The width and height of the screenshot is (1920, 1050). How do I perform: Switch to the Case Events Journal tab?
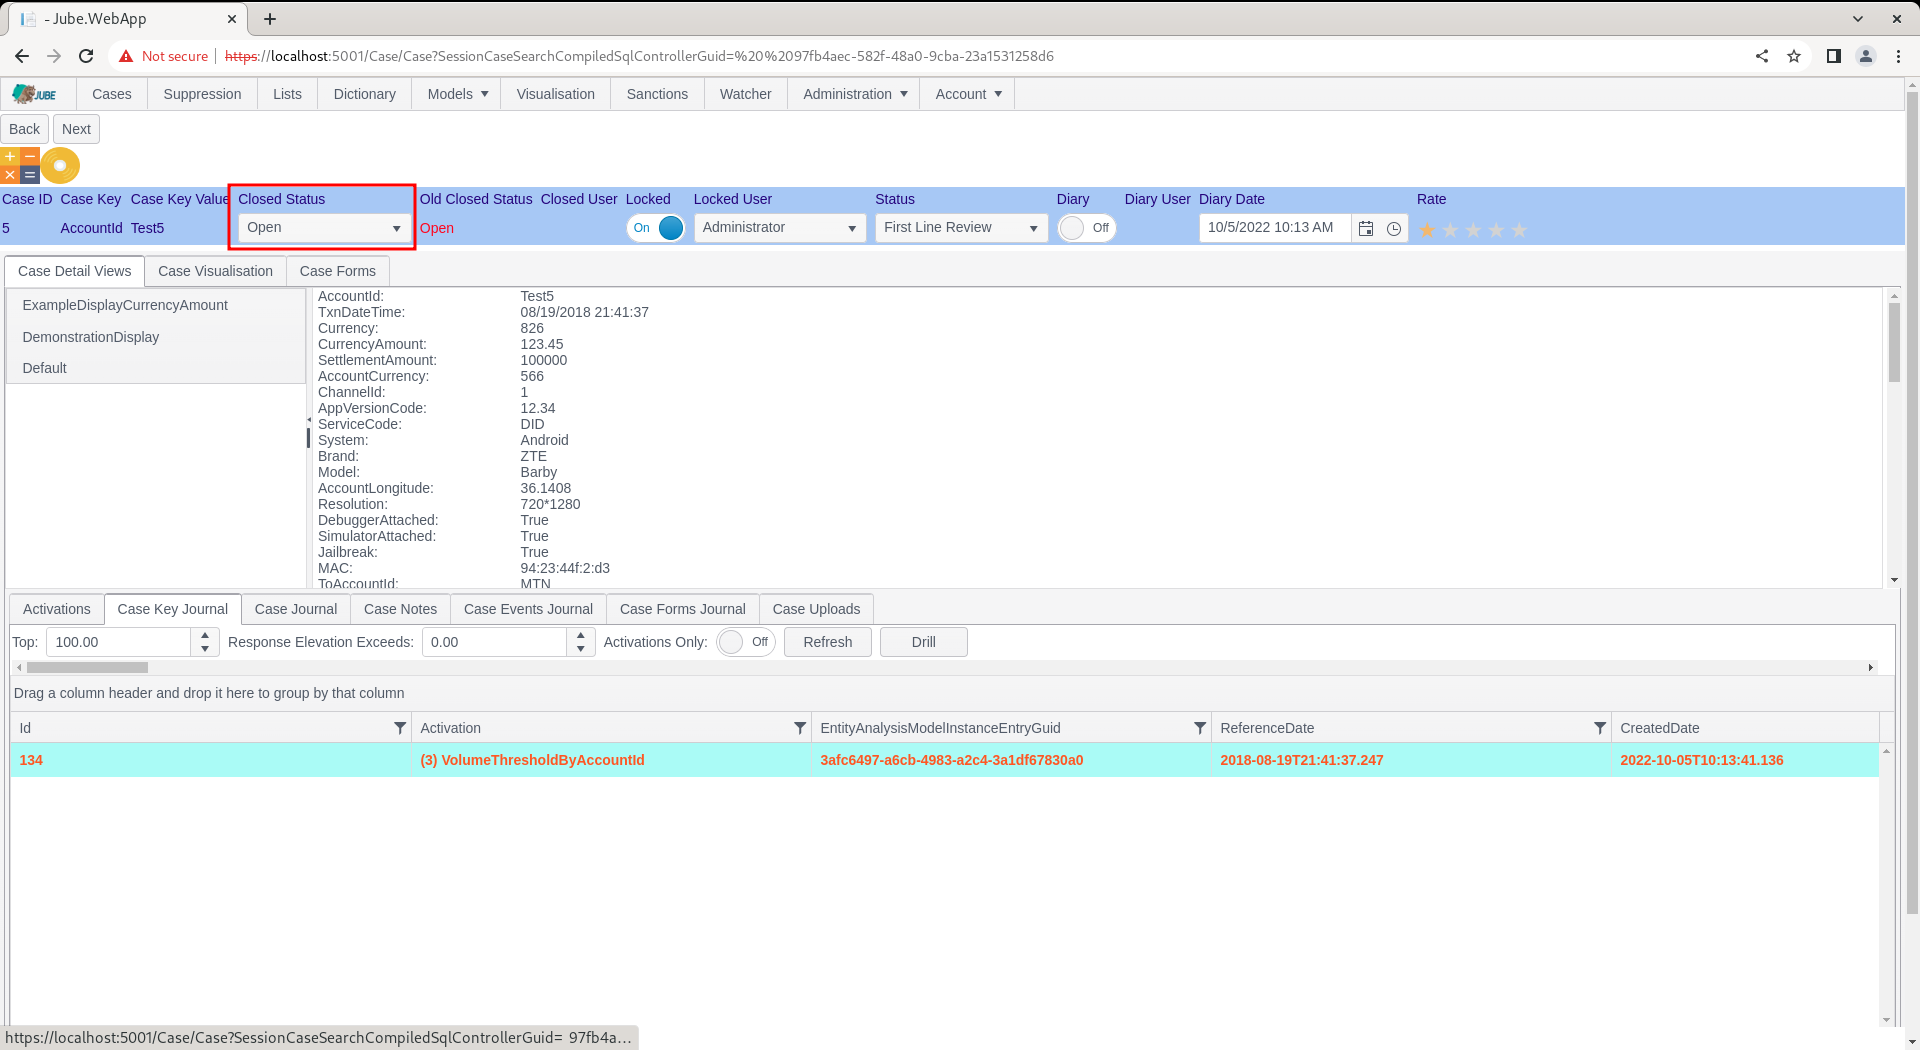pos(528,609)
